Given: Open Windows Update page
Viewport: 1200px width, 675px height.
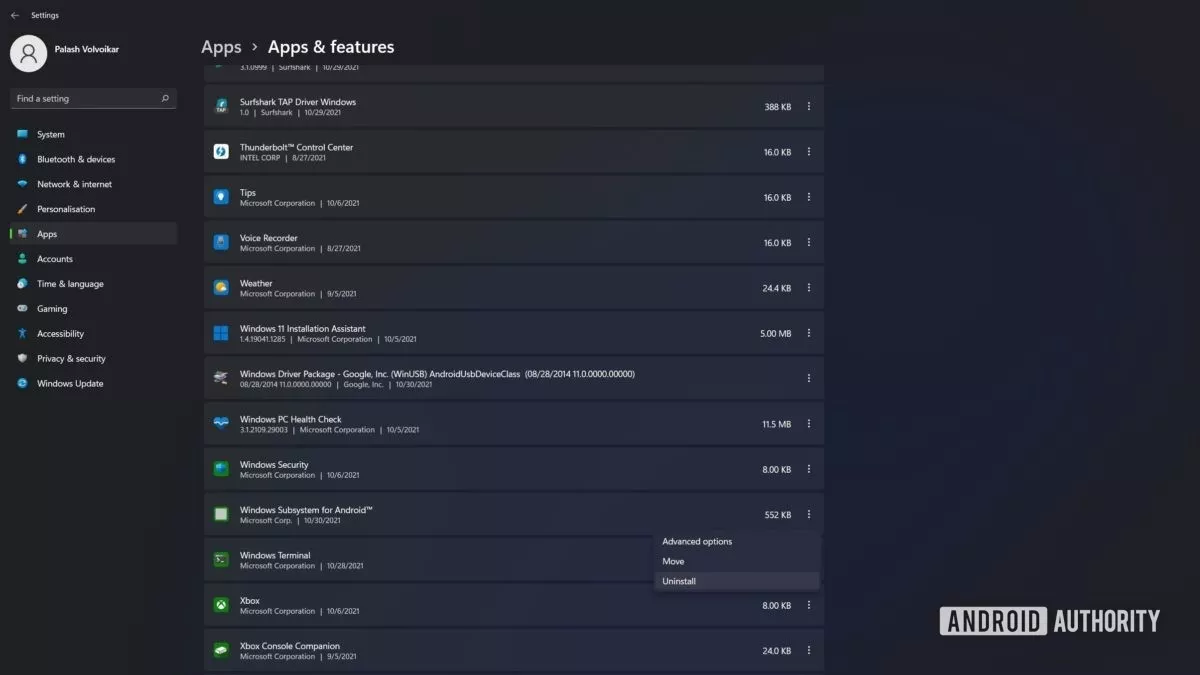Looking at the screenshot, I should pyautogui.click(x=93, y=384).
